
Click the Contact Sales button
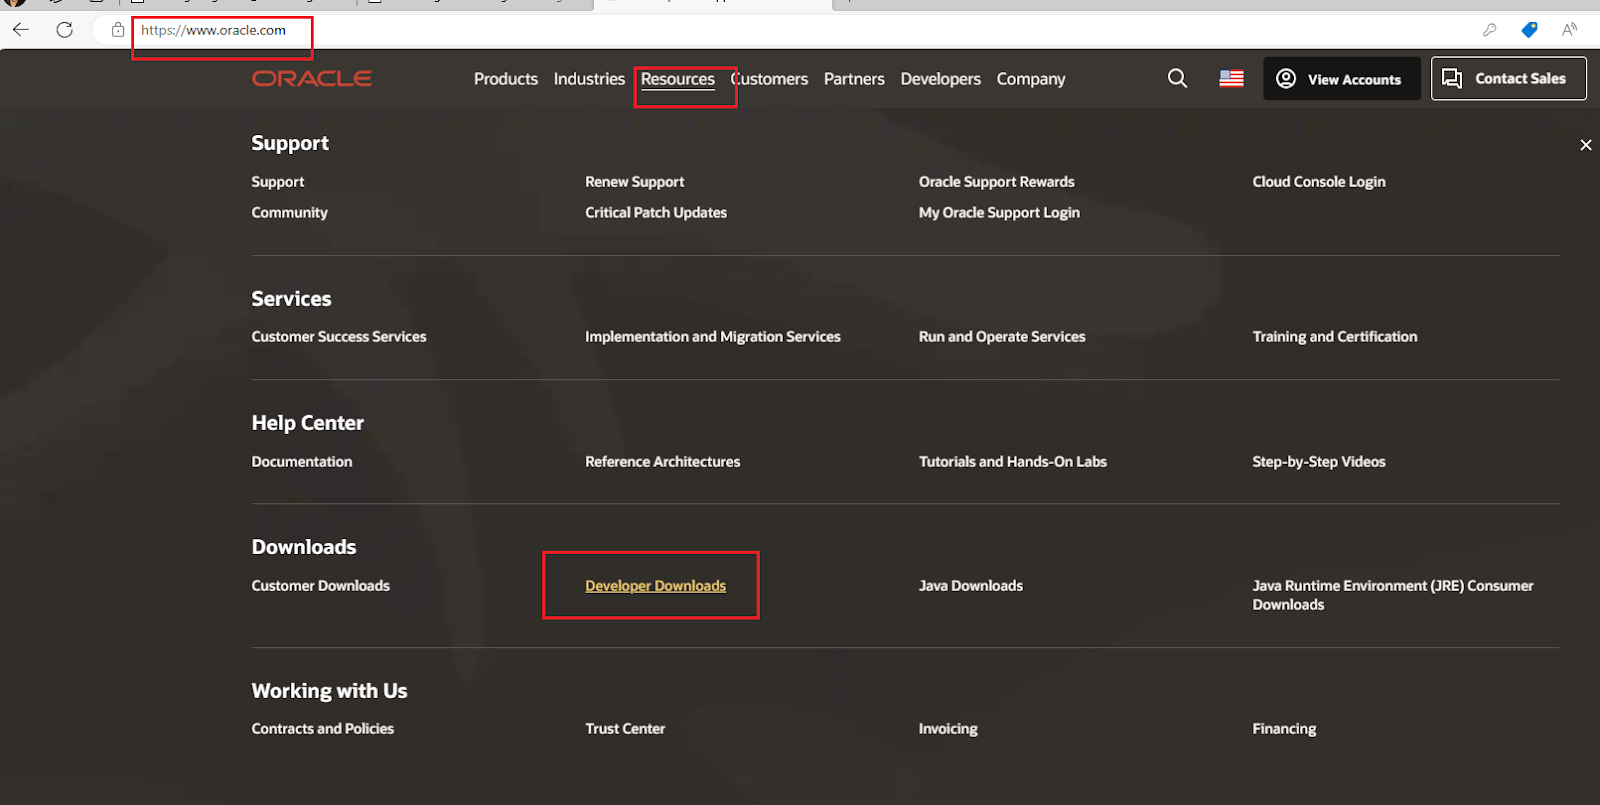(x=1508, y=78)
